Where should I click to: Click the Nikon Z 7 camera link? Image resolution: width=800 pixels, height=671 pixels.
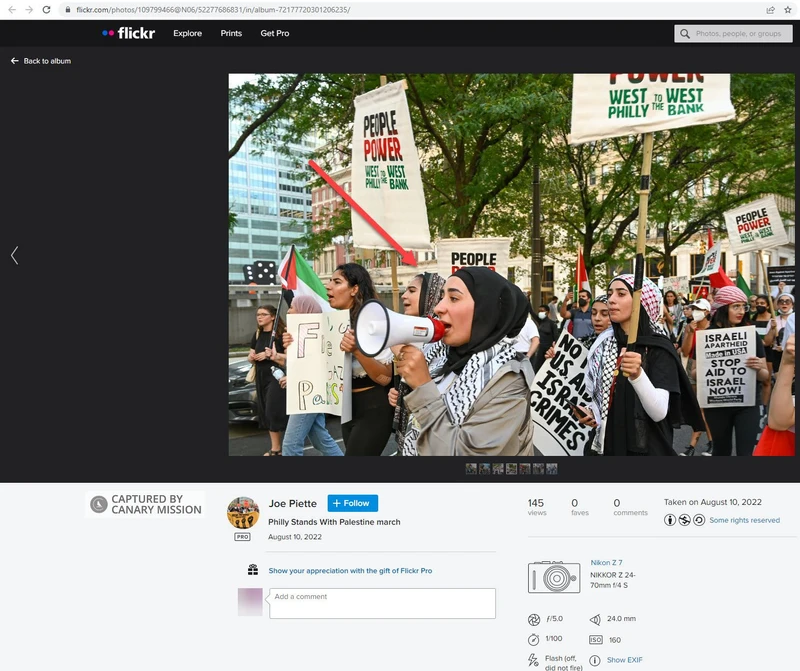606,563
